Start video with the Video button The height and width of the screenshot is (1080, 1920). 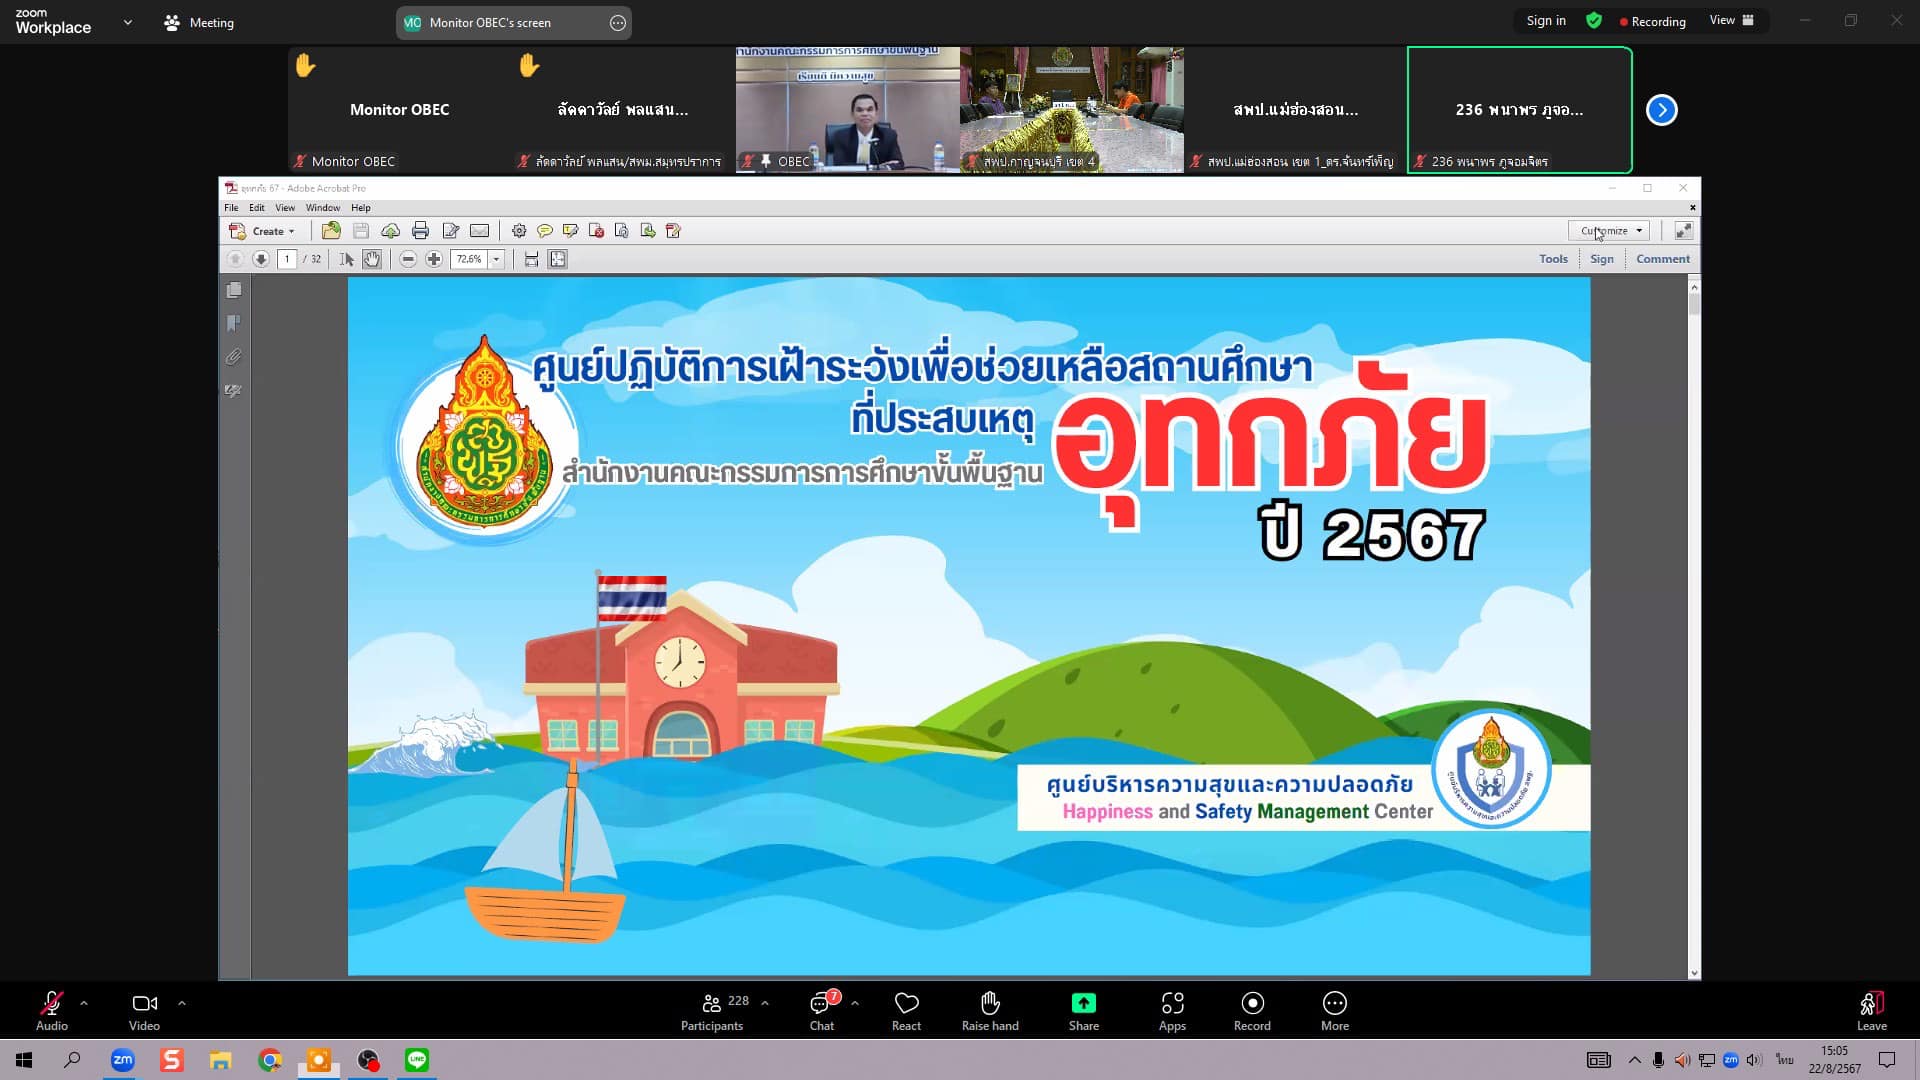[145, 1010]
